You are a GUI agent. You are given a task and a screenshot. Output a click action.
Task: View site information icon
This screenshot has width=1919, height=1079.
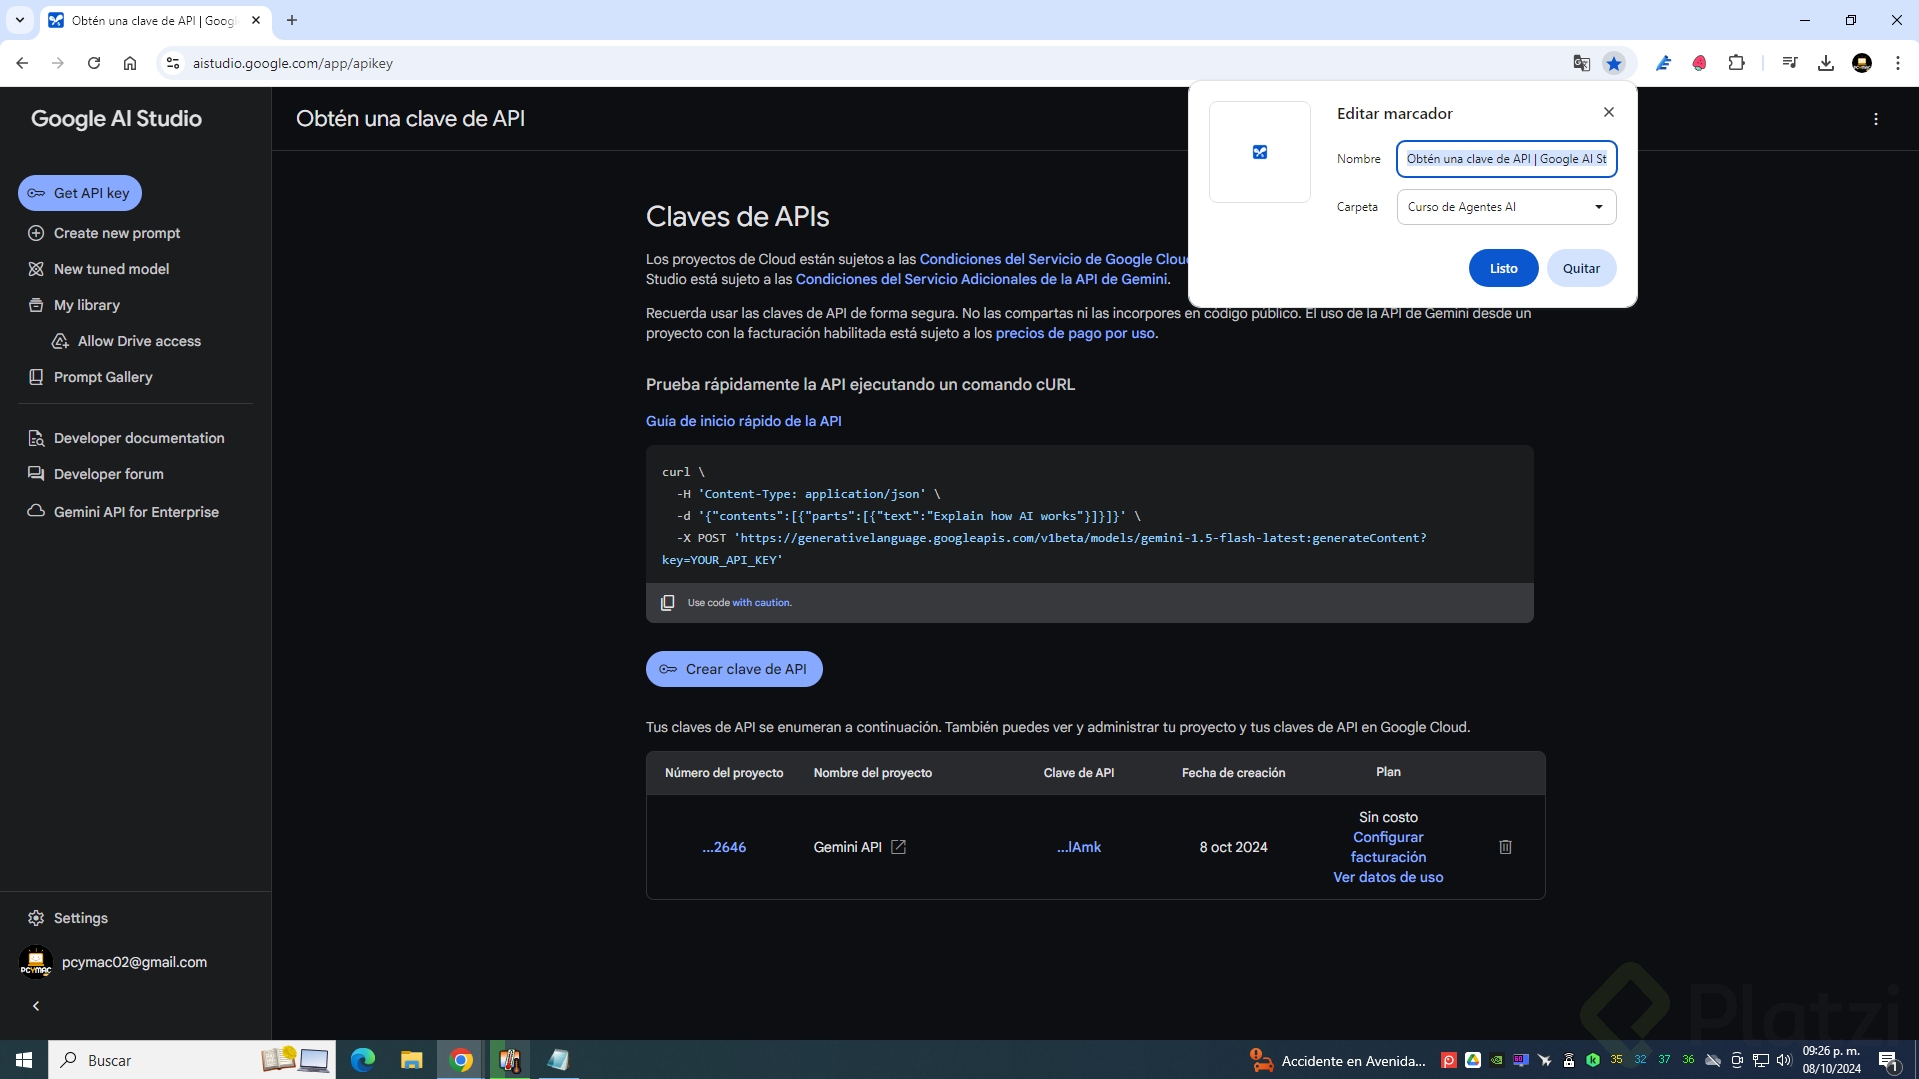(172, 63)
